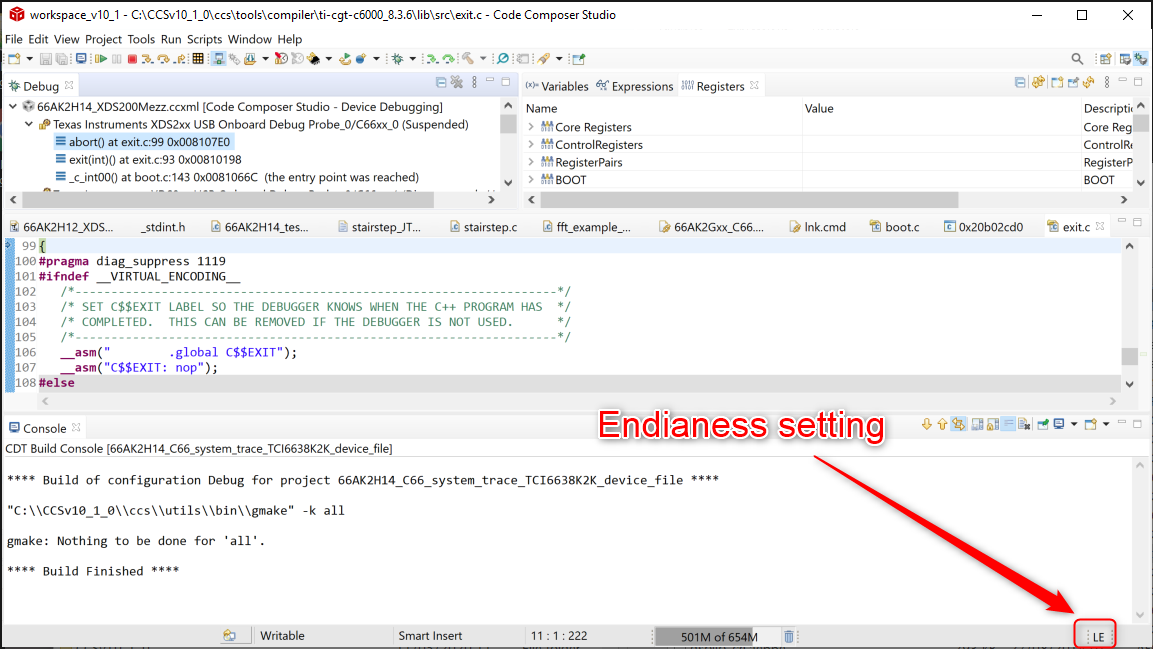Toggle the highlighted Console toolbar lines button

pos(1008,424)
